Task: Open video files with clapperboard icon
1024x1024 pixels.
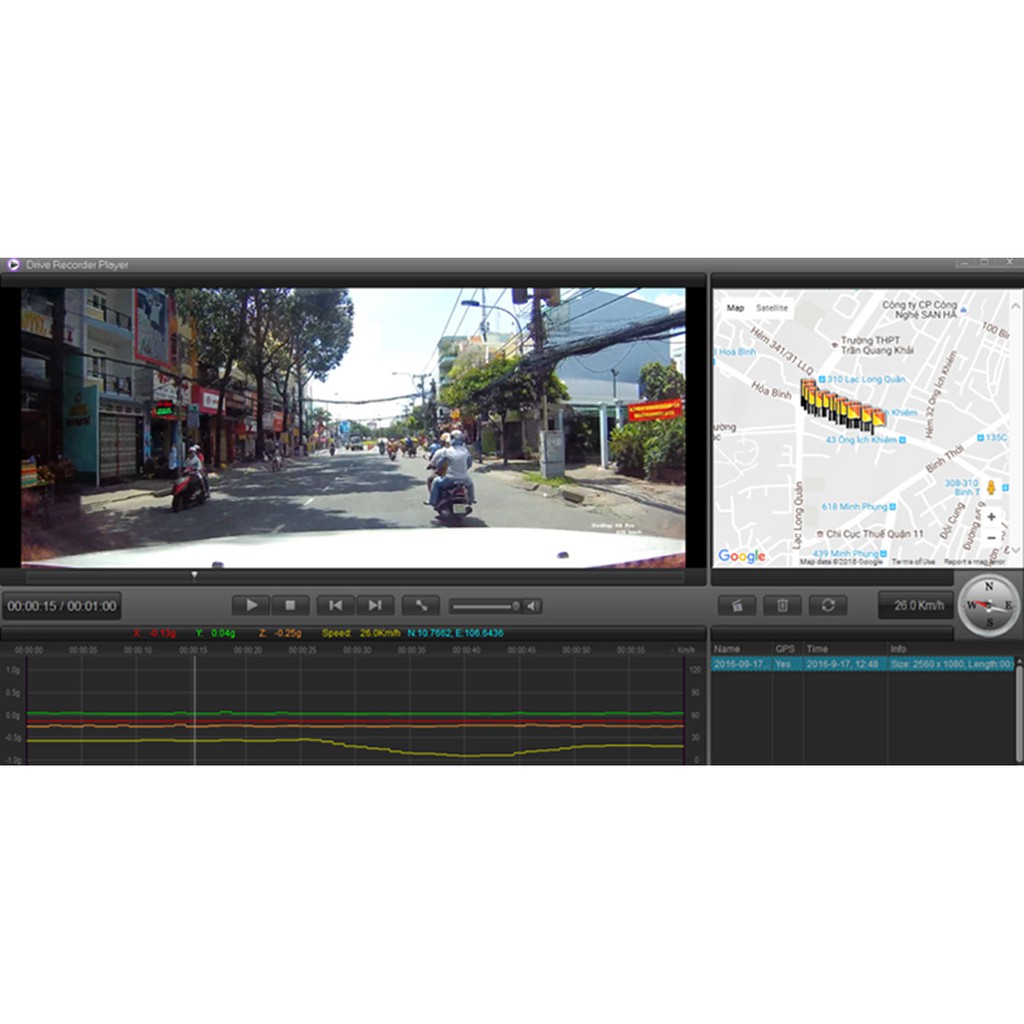Action: 737,605
